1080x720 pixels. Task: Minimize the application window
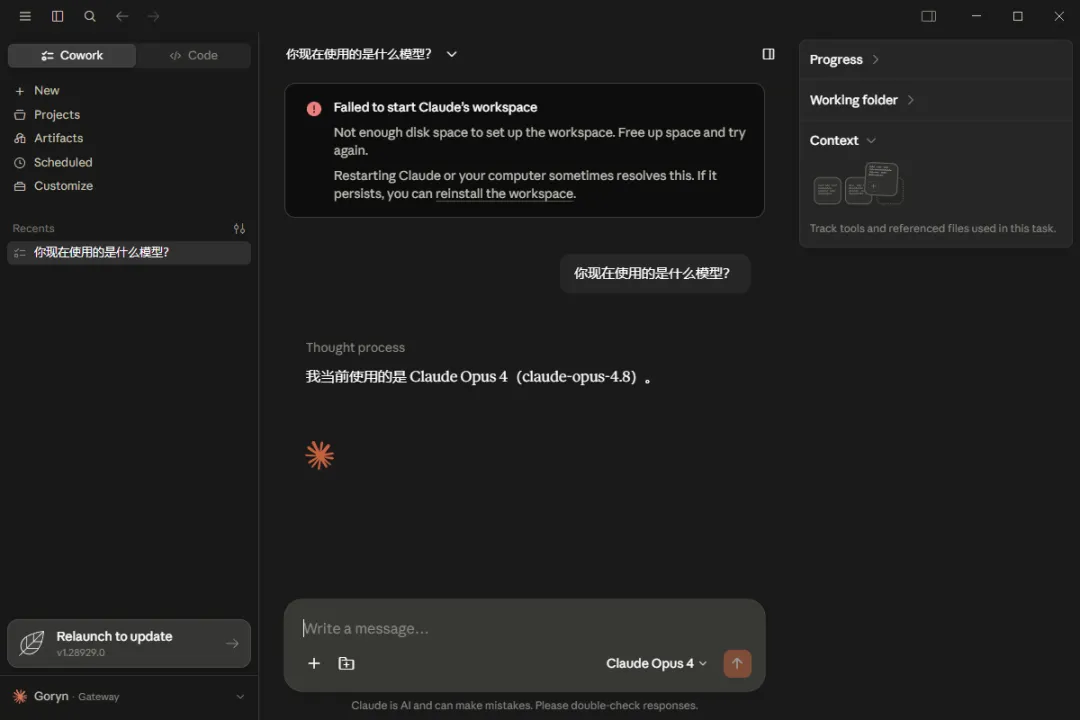point(976,16)
